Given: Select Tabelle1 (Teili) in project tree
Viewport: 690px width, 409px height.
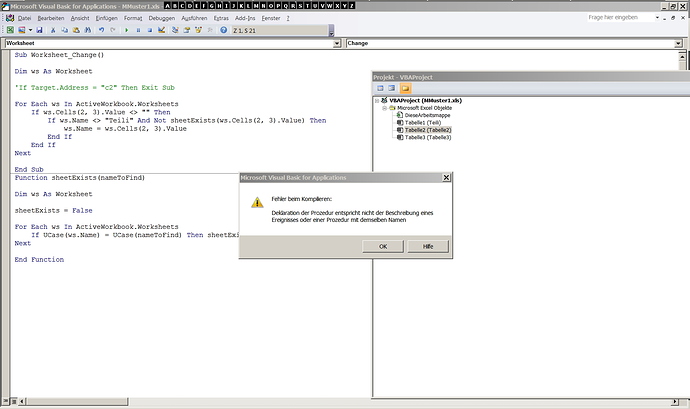Looking at the screenshot, I should click(422, 123).
